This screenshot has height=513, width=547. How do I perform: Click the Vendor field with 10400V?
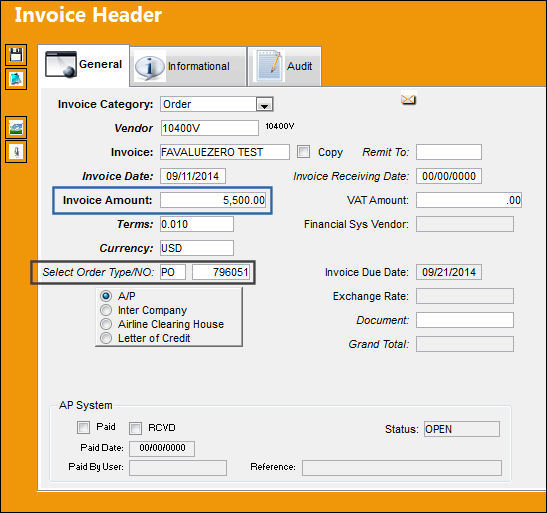click(x=210, y=128)
